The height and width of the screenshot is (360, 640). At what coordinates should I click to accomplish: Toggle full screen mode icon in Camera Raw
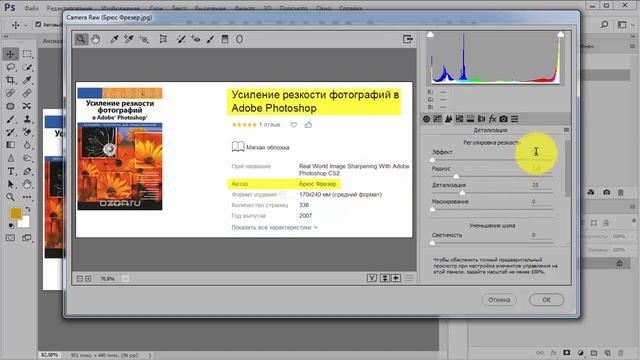[408, 39]
